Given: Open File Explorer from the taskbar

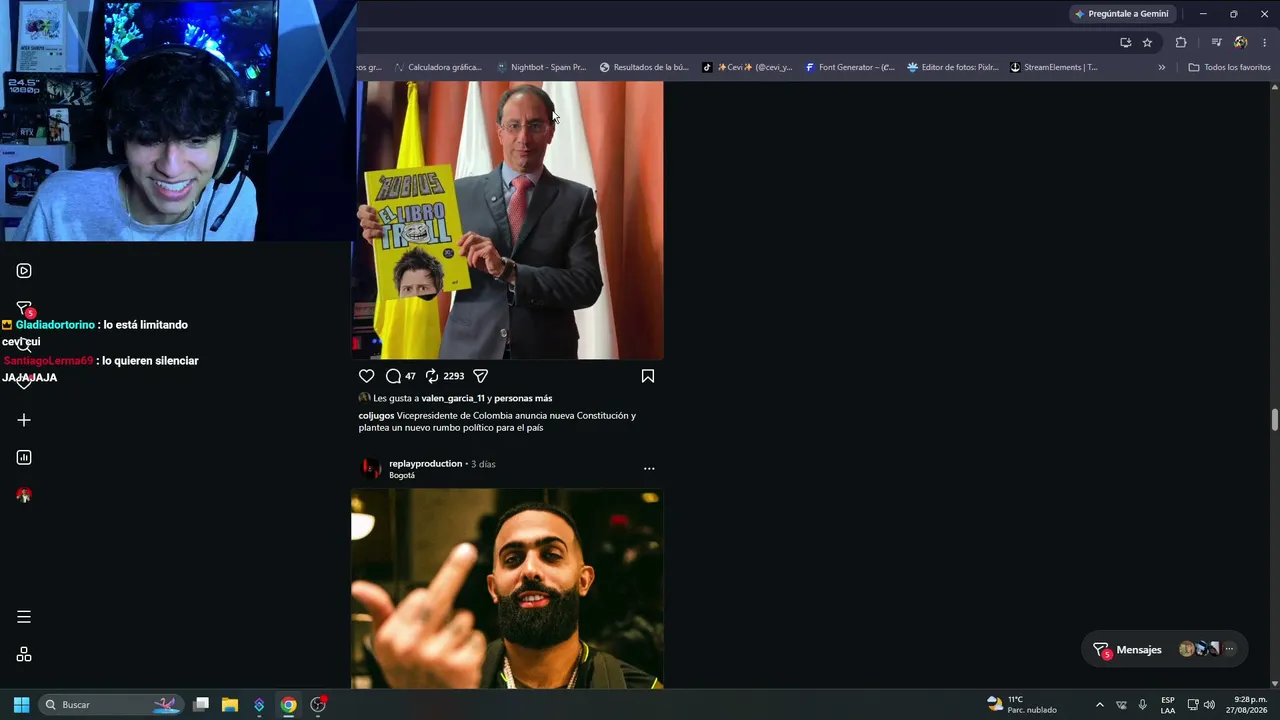Looking at the screenshot, I should (x=230, y=705).
